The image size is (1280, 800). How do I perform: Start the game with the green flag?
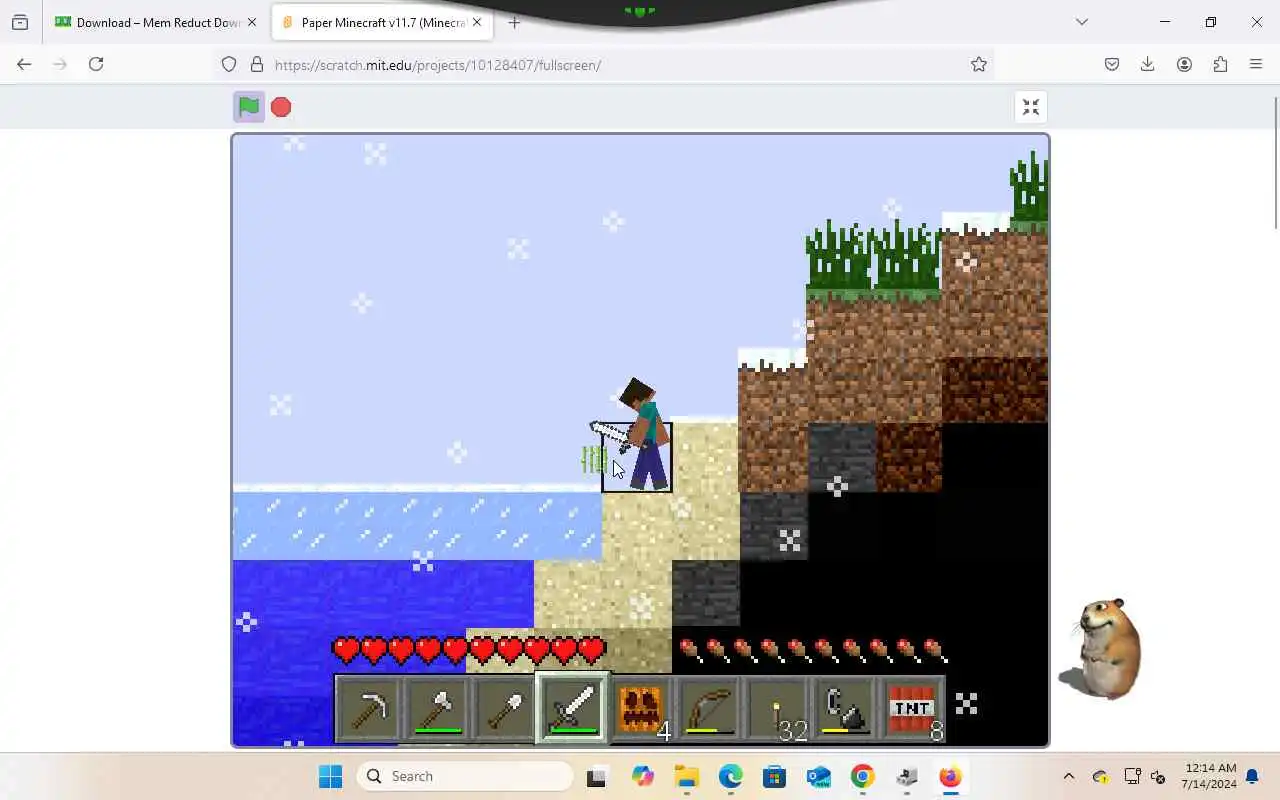(x=249, y=107)
